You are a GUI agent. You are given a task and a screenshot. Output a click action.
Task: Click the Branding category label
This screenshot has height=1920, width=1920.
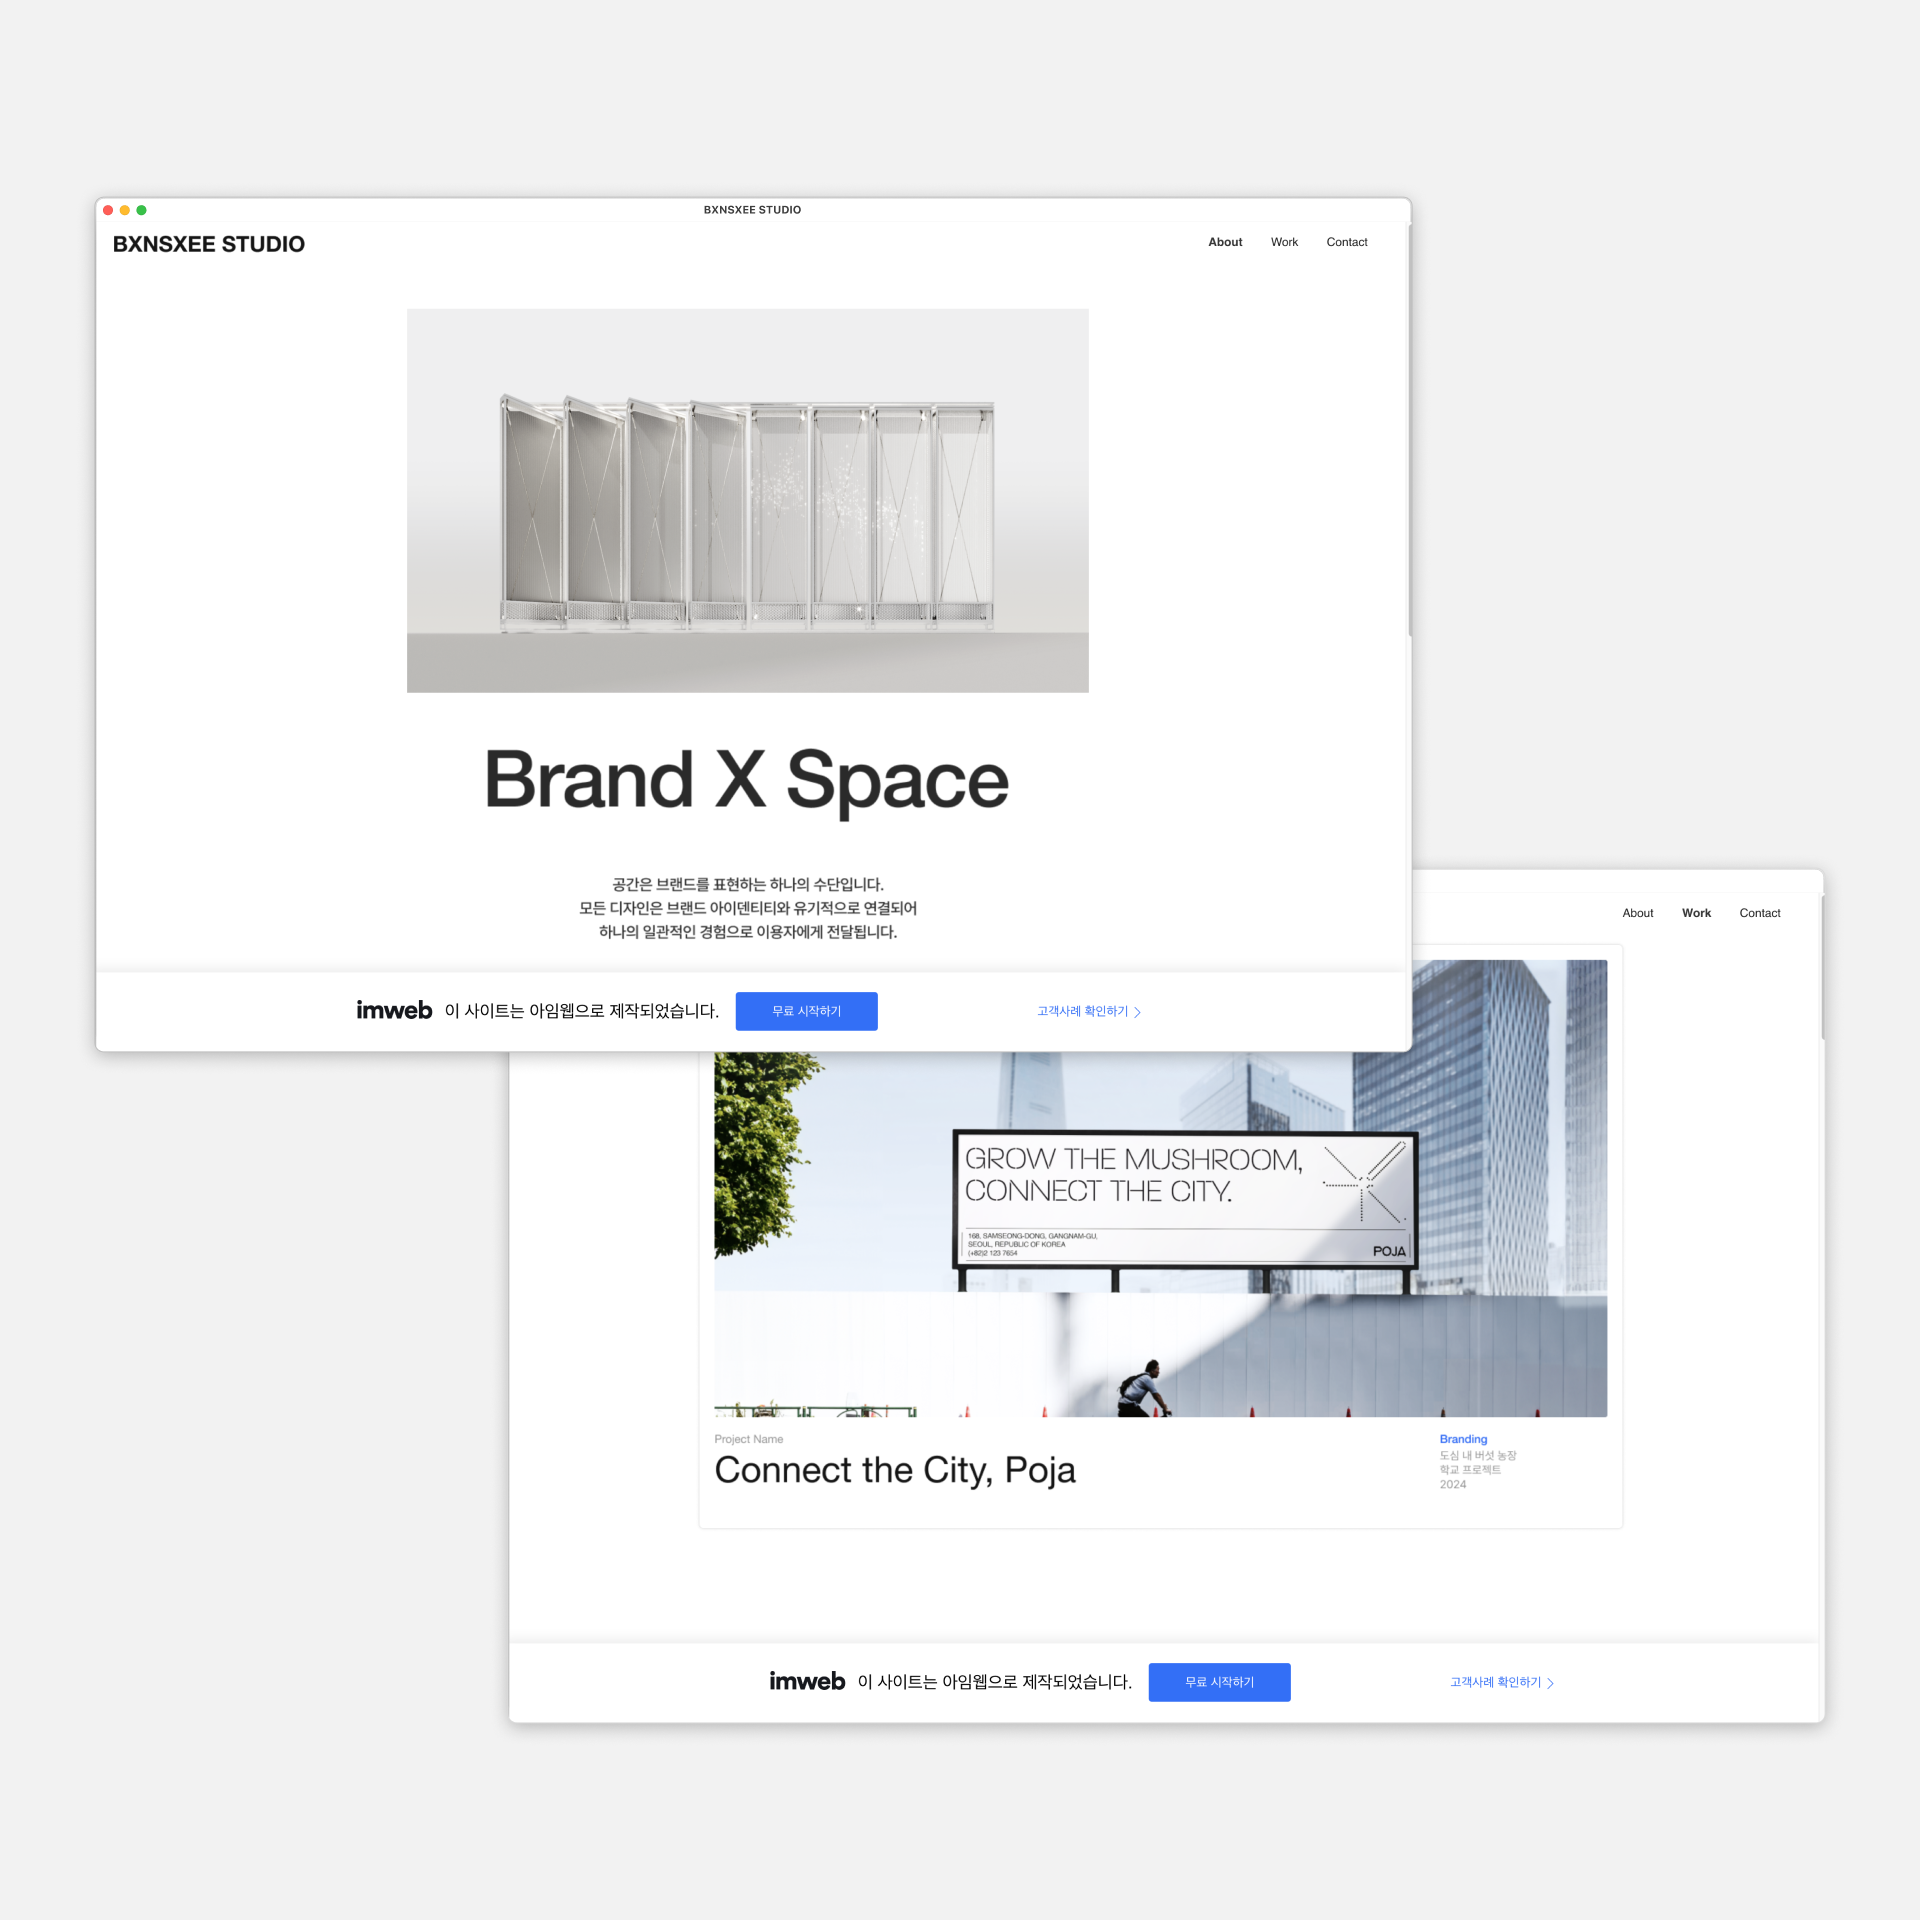(x=1462, y=1439)
